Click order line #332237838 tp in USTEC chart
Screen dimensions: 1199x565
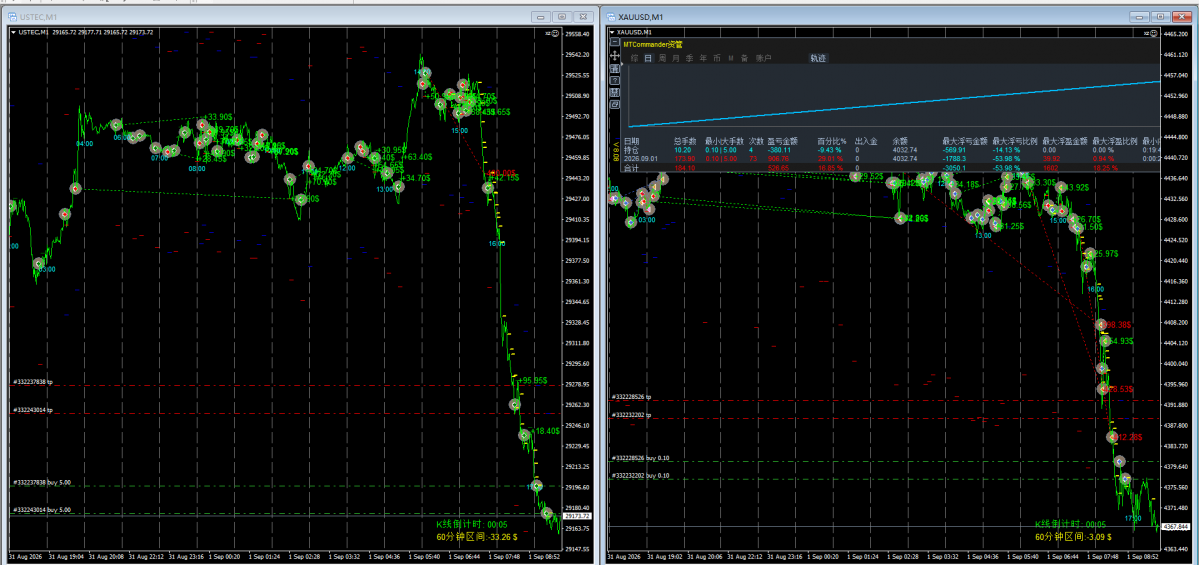coord(32,382)
